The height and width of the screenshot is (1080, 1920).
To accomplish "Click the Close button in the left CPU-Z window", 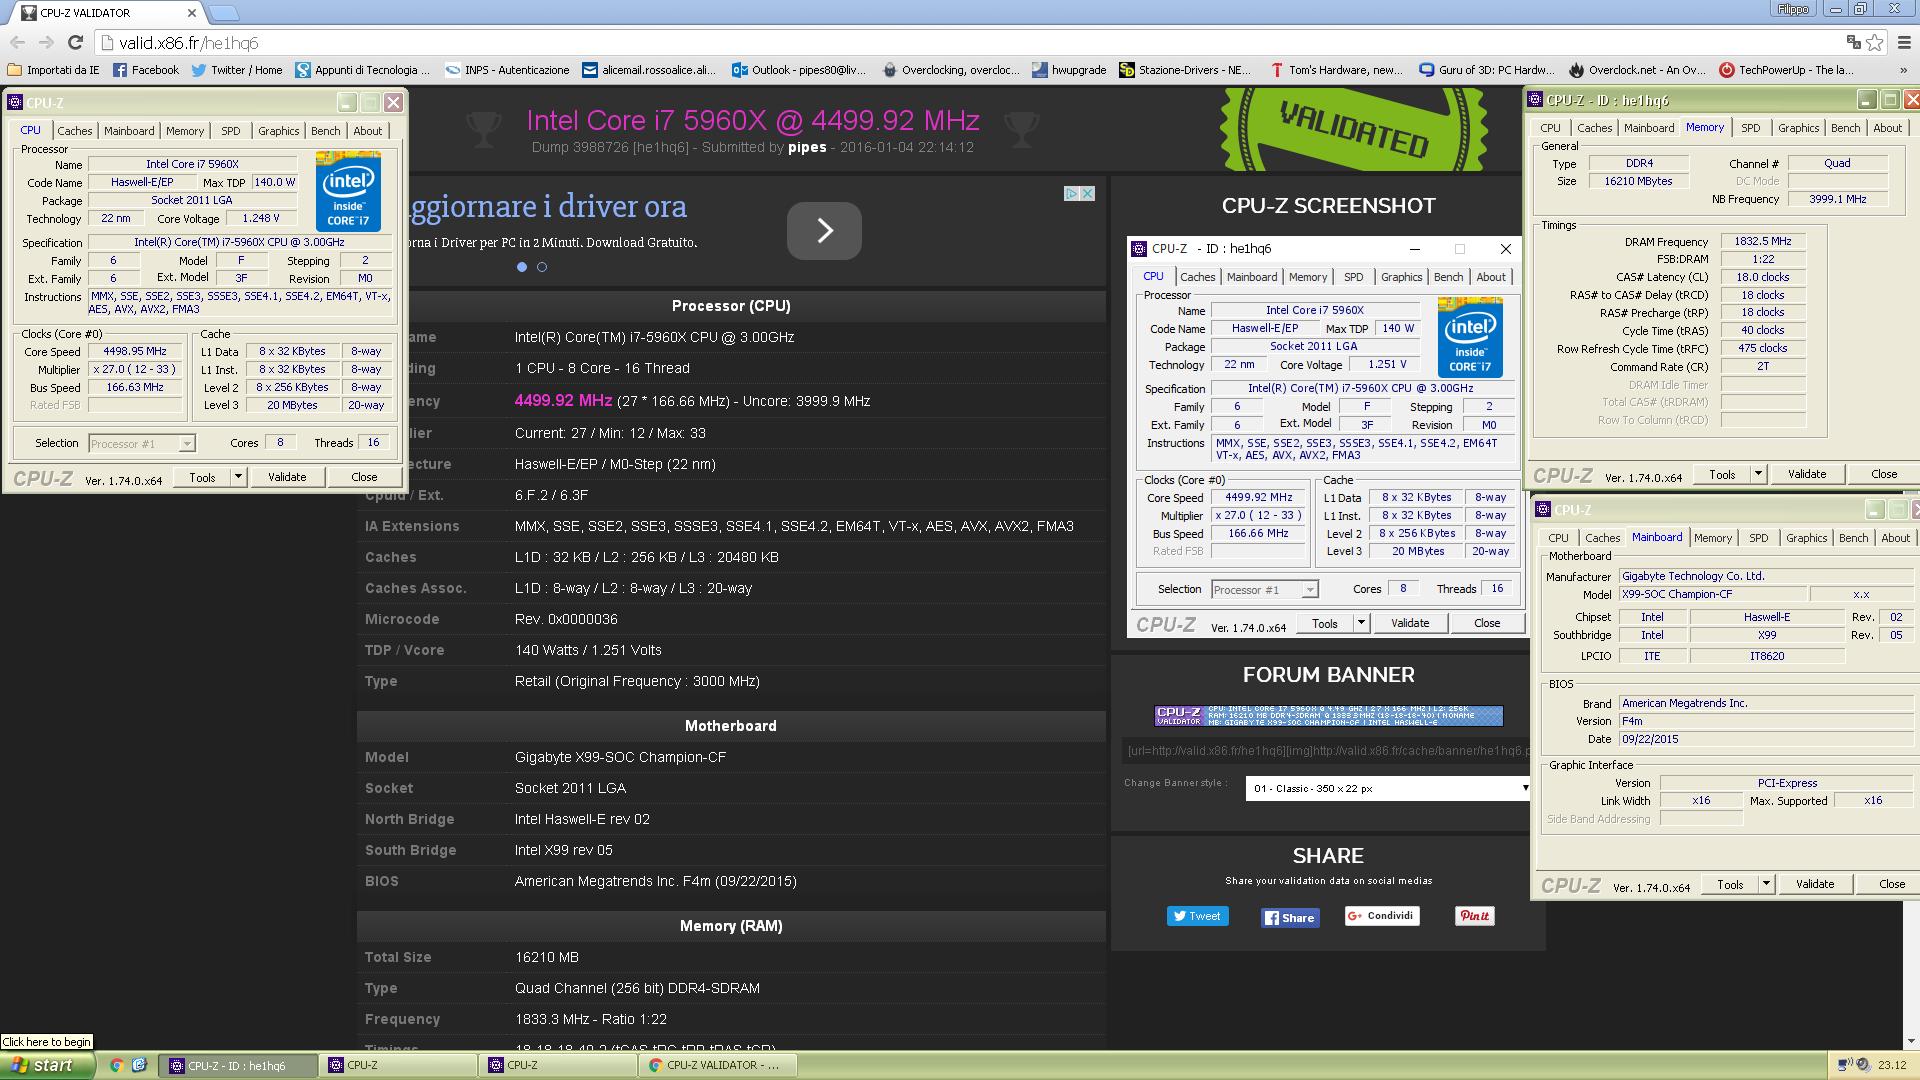I will (364, 477).
